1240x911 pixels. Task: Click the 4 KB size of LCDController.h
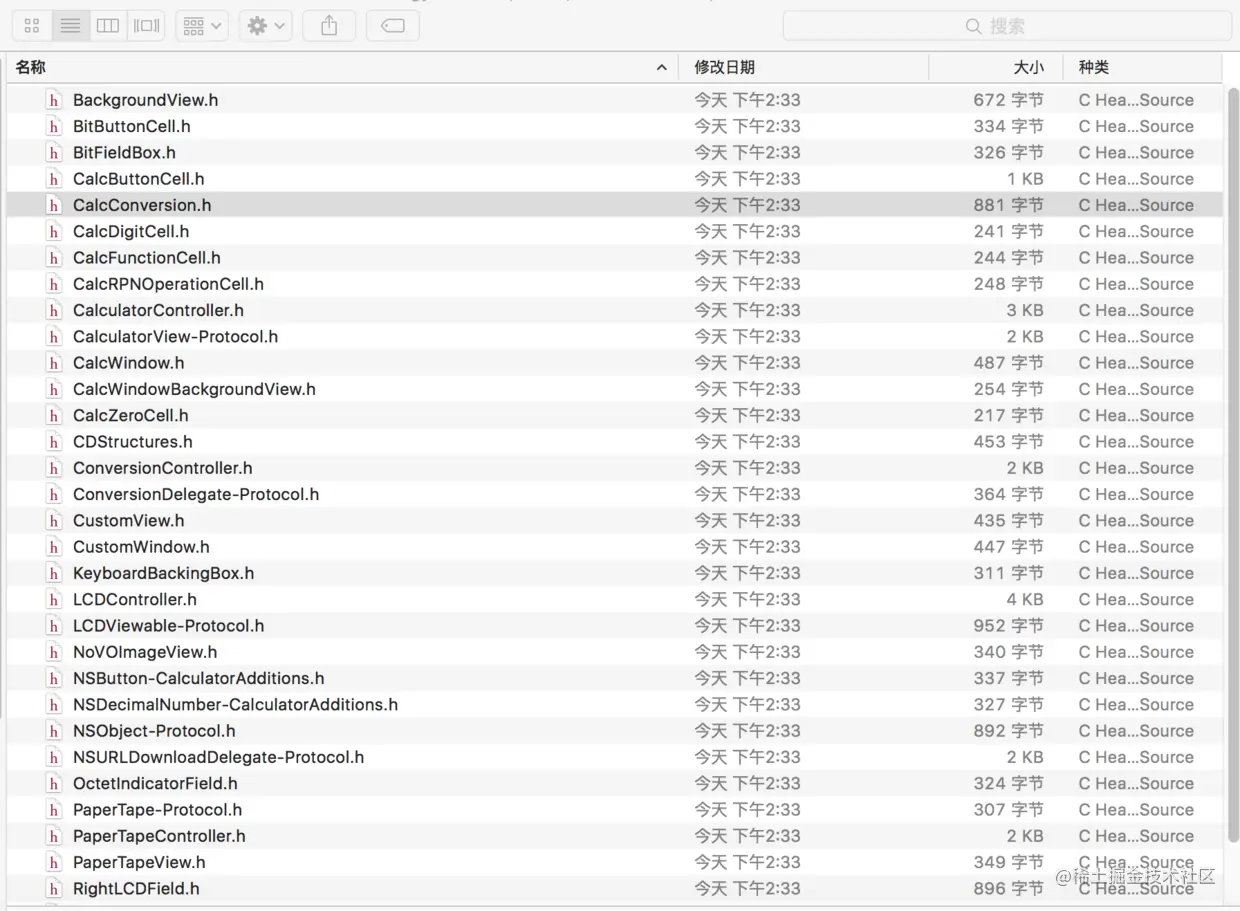coord(1025,599)
